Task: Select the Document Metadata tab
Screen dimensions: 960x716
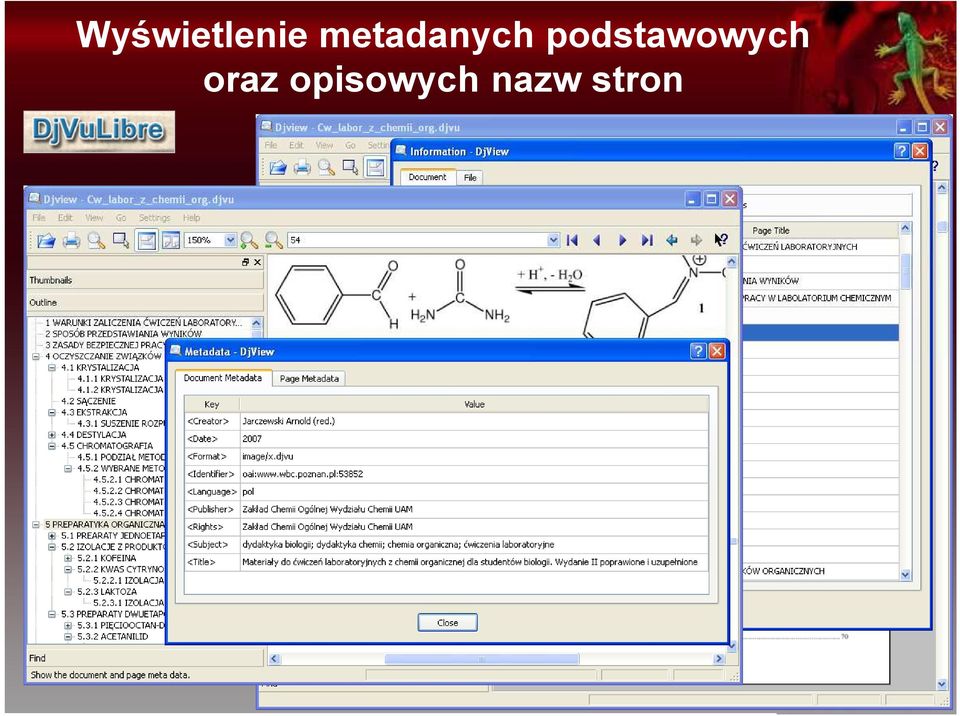Action: [x=223, y=378]
